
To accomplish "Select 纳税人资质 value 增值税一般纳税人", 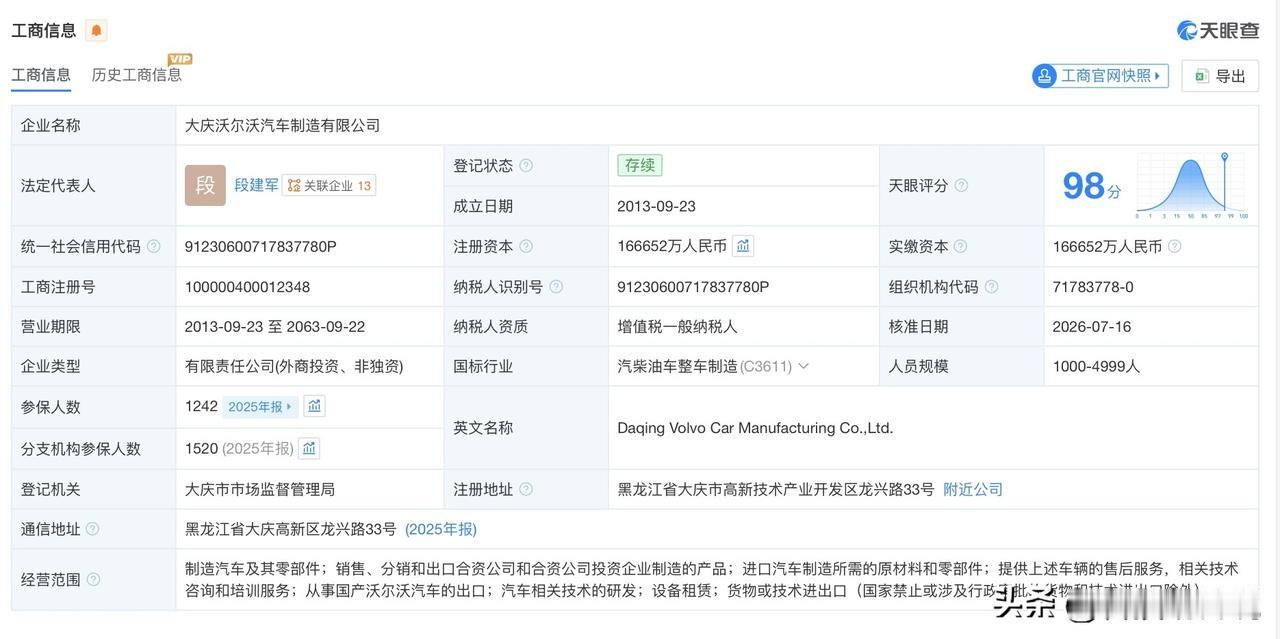I will point(677,326).
